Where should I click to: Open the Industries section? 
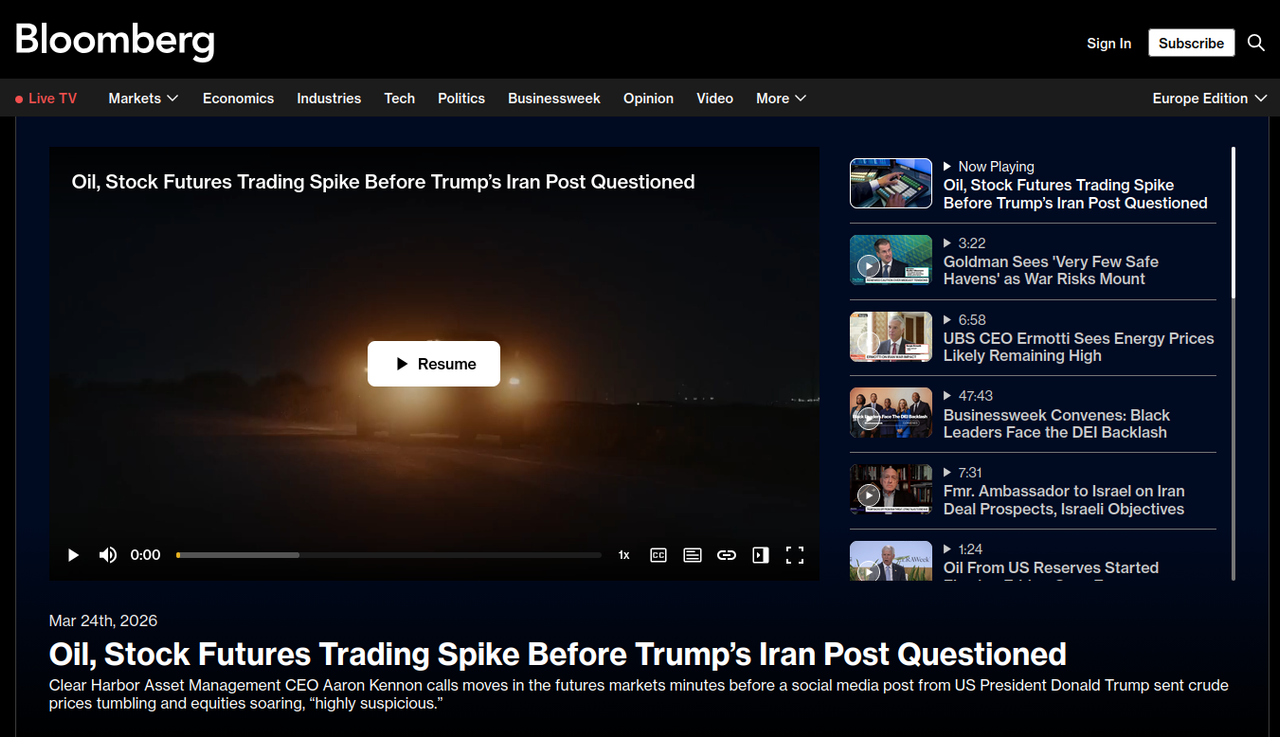coord(329,98)
